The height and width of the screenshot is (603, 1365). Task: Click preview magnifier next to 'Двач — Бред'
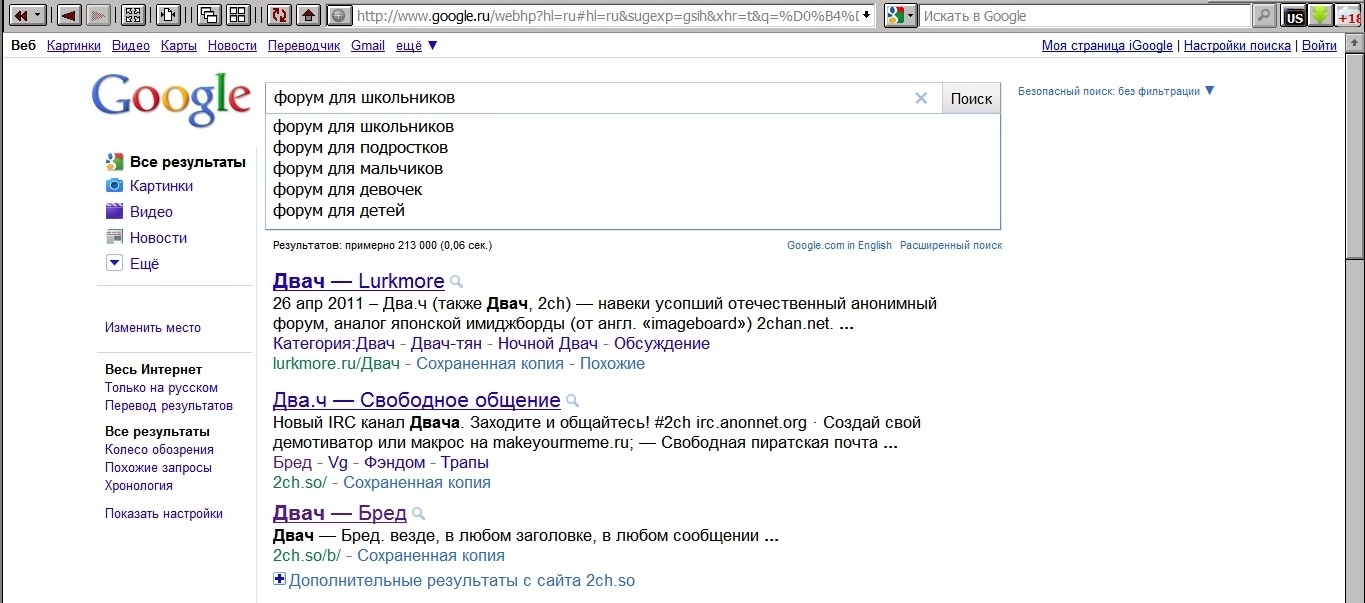(419, 514)
